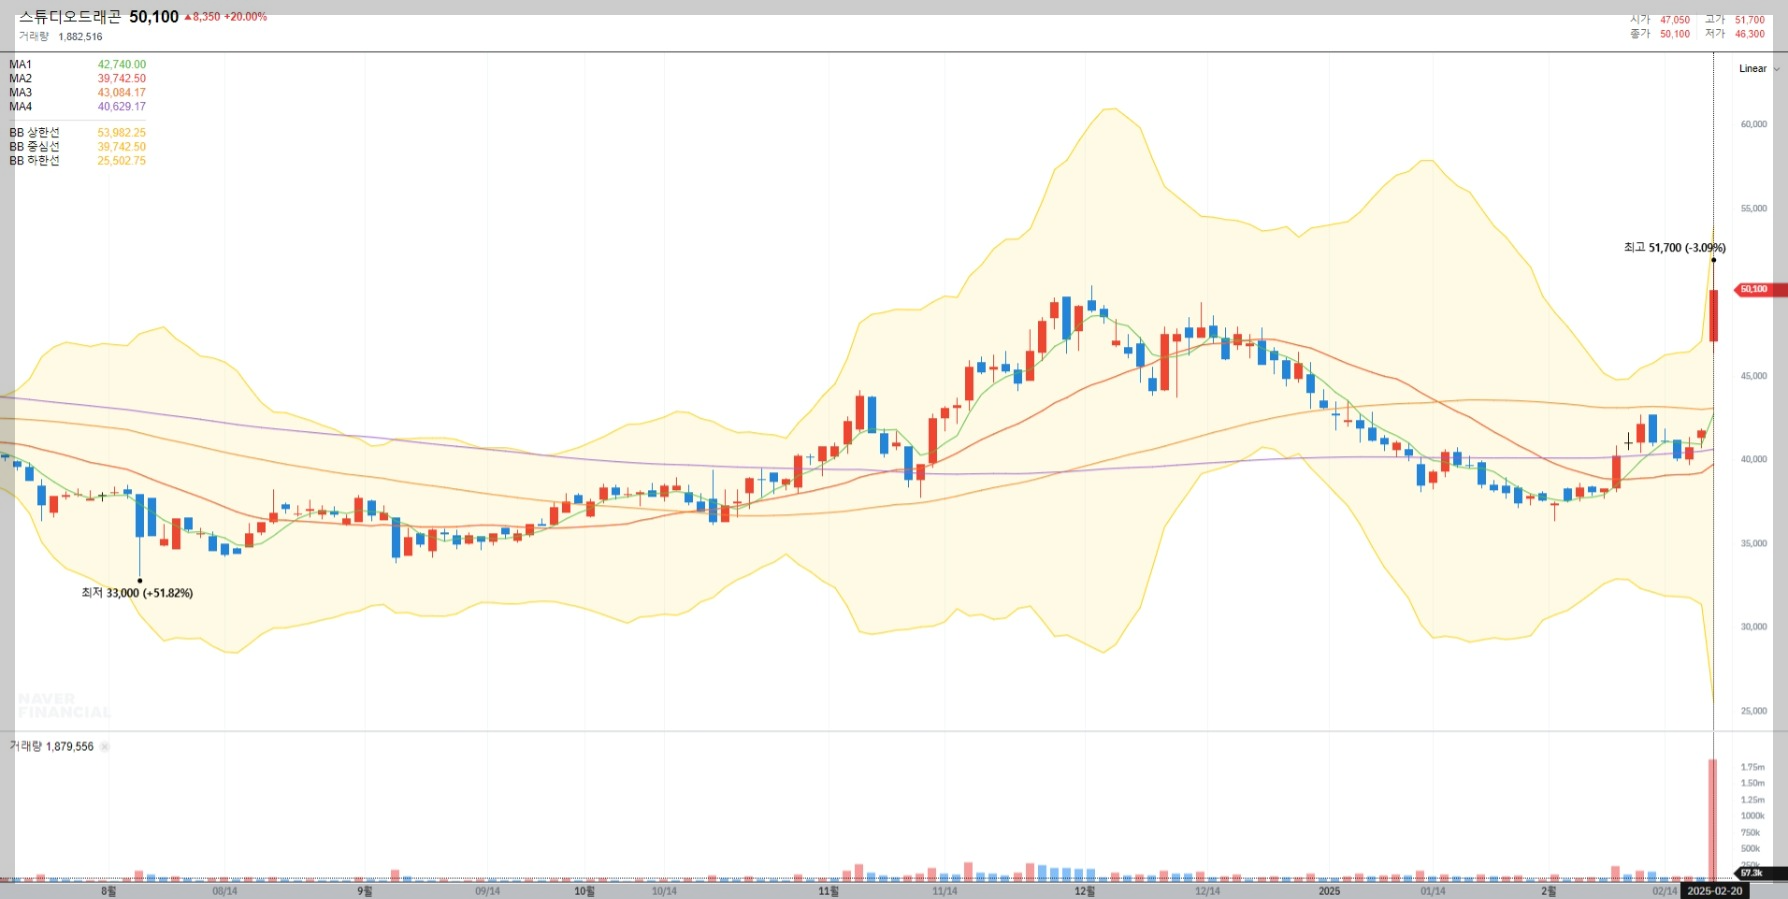1788x899 pixels.
Task: Click the 01/14 date label on the time axis
Action: click(1433, 891)
